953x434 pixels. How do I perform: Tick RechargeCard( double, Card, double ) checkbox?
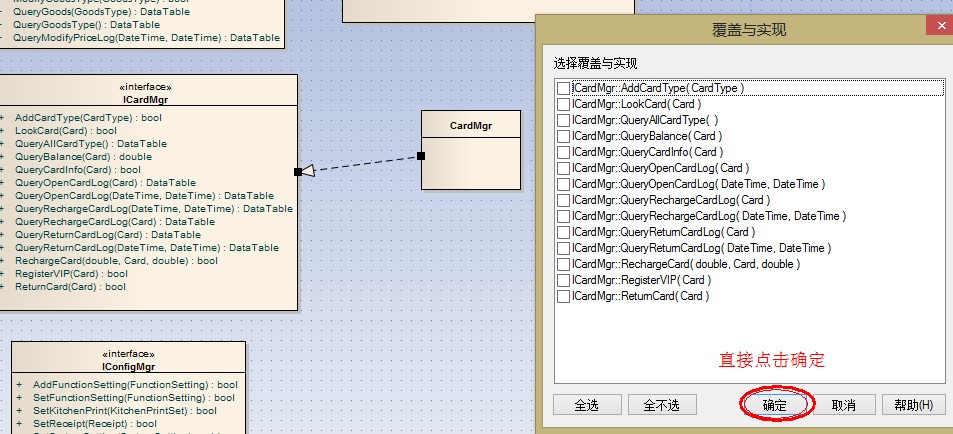click(563, 264)
